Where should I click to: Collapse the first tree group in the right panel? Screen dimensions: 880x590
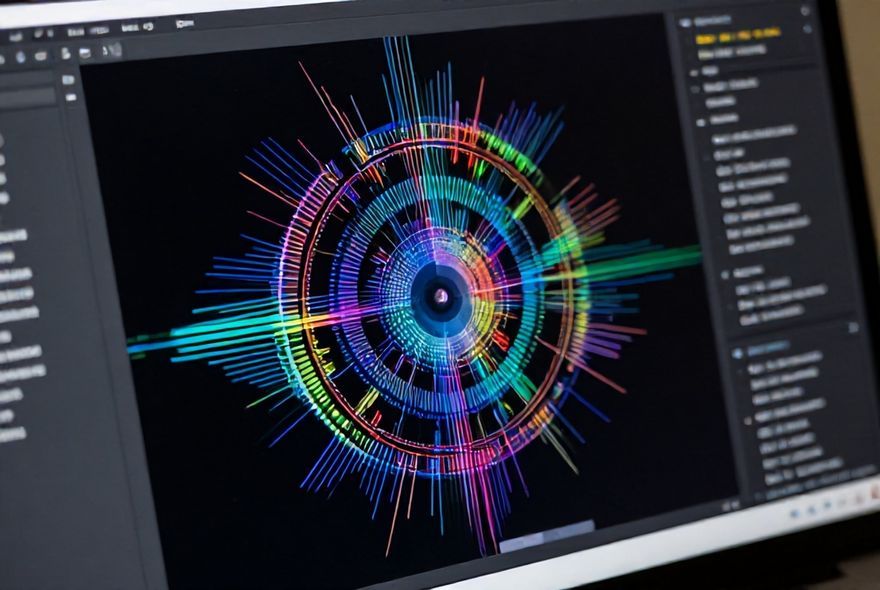[x=691, y=72]
